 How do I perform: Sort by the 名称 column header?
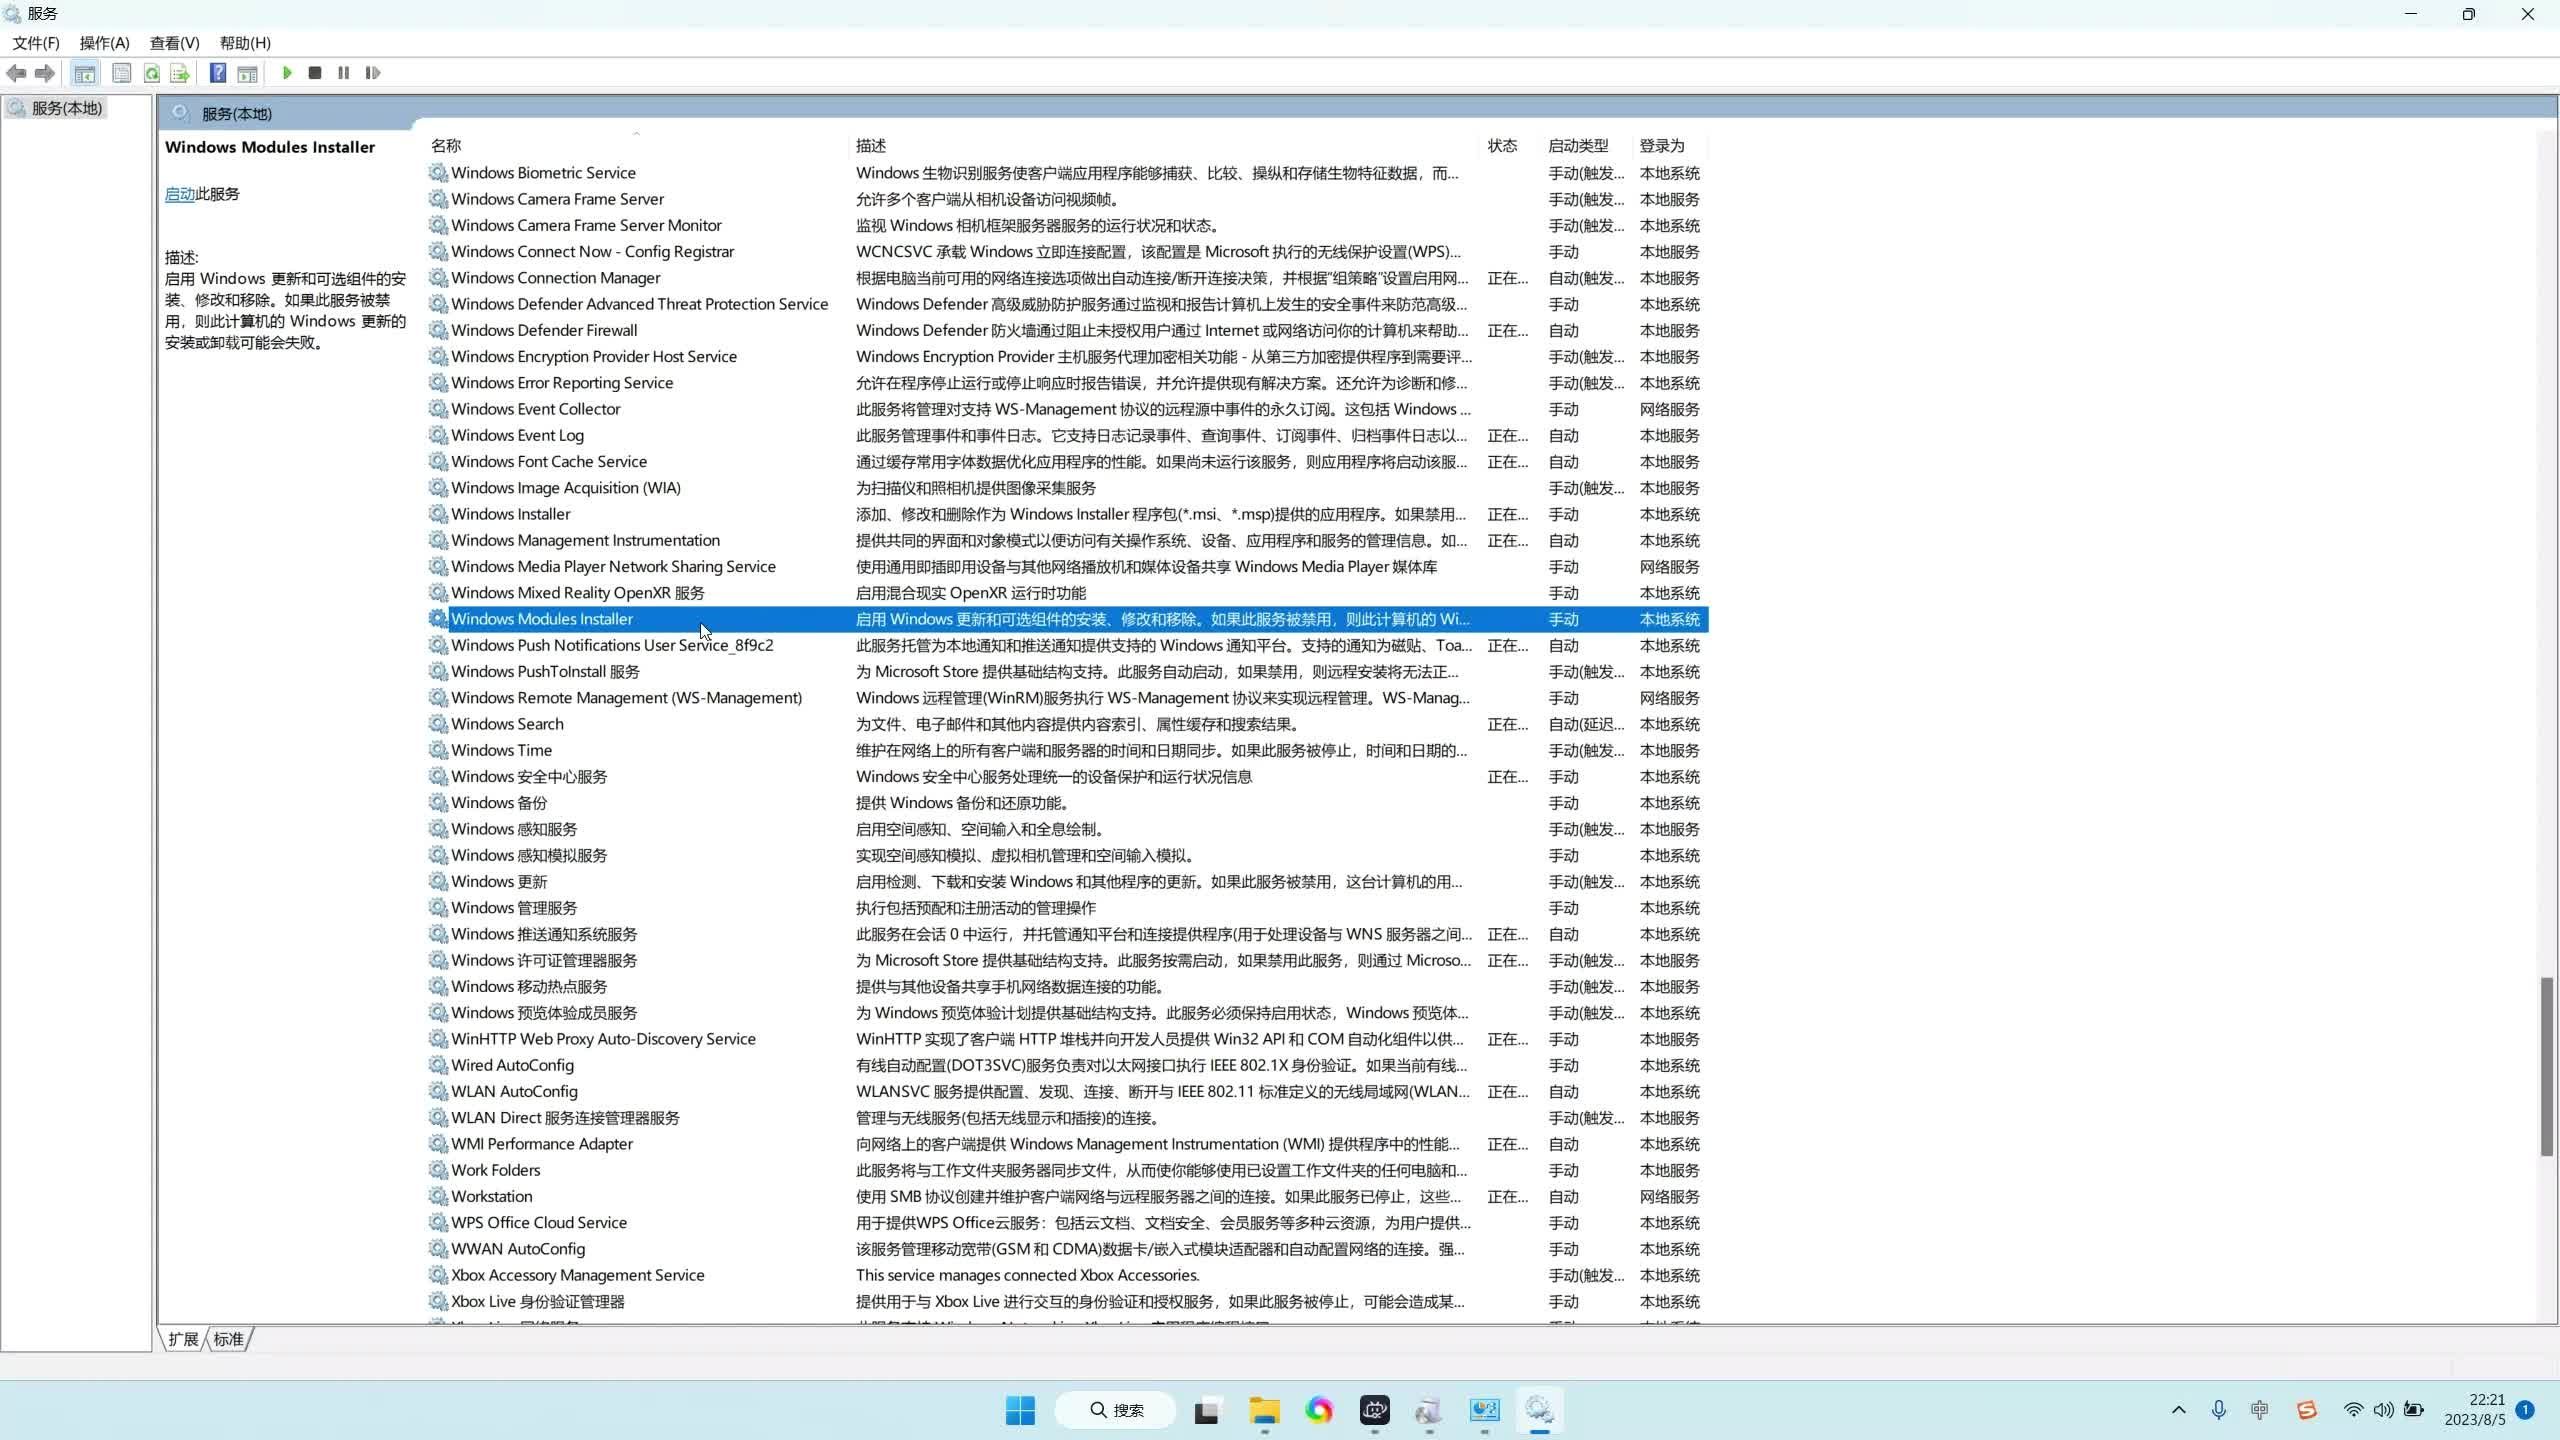click(x=636, y=146)
